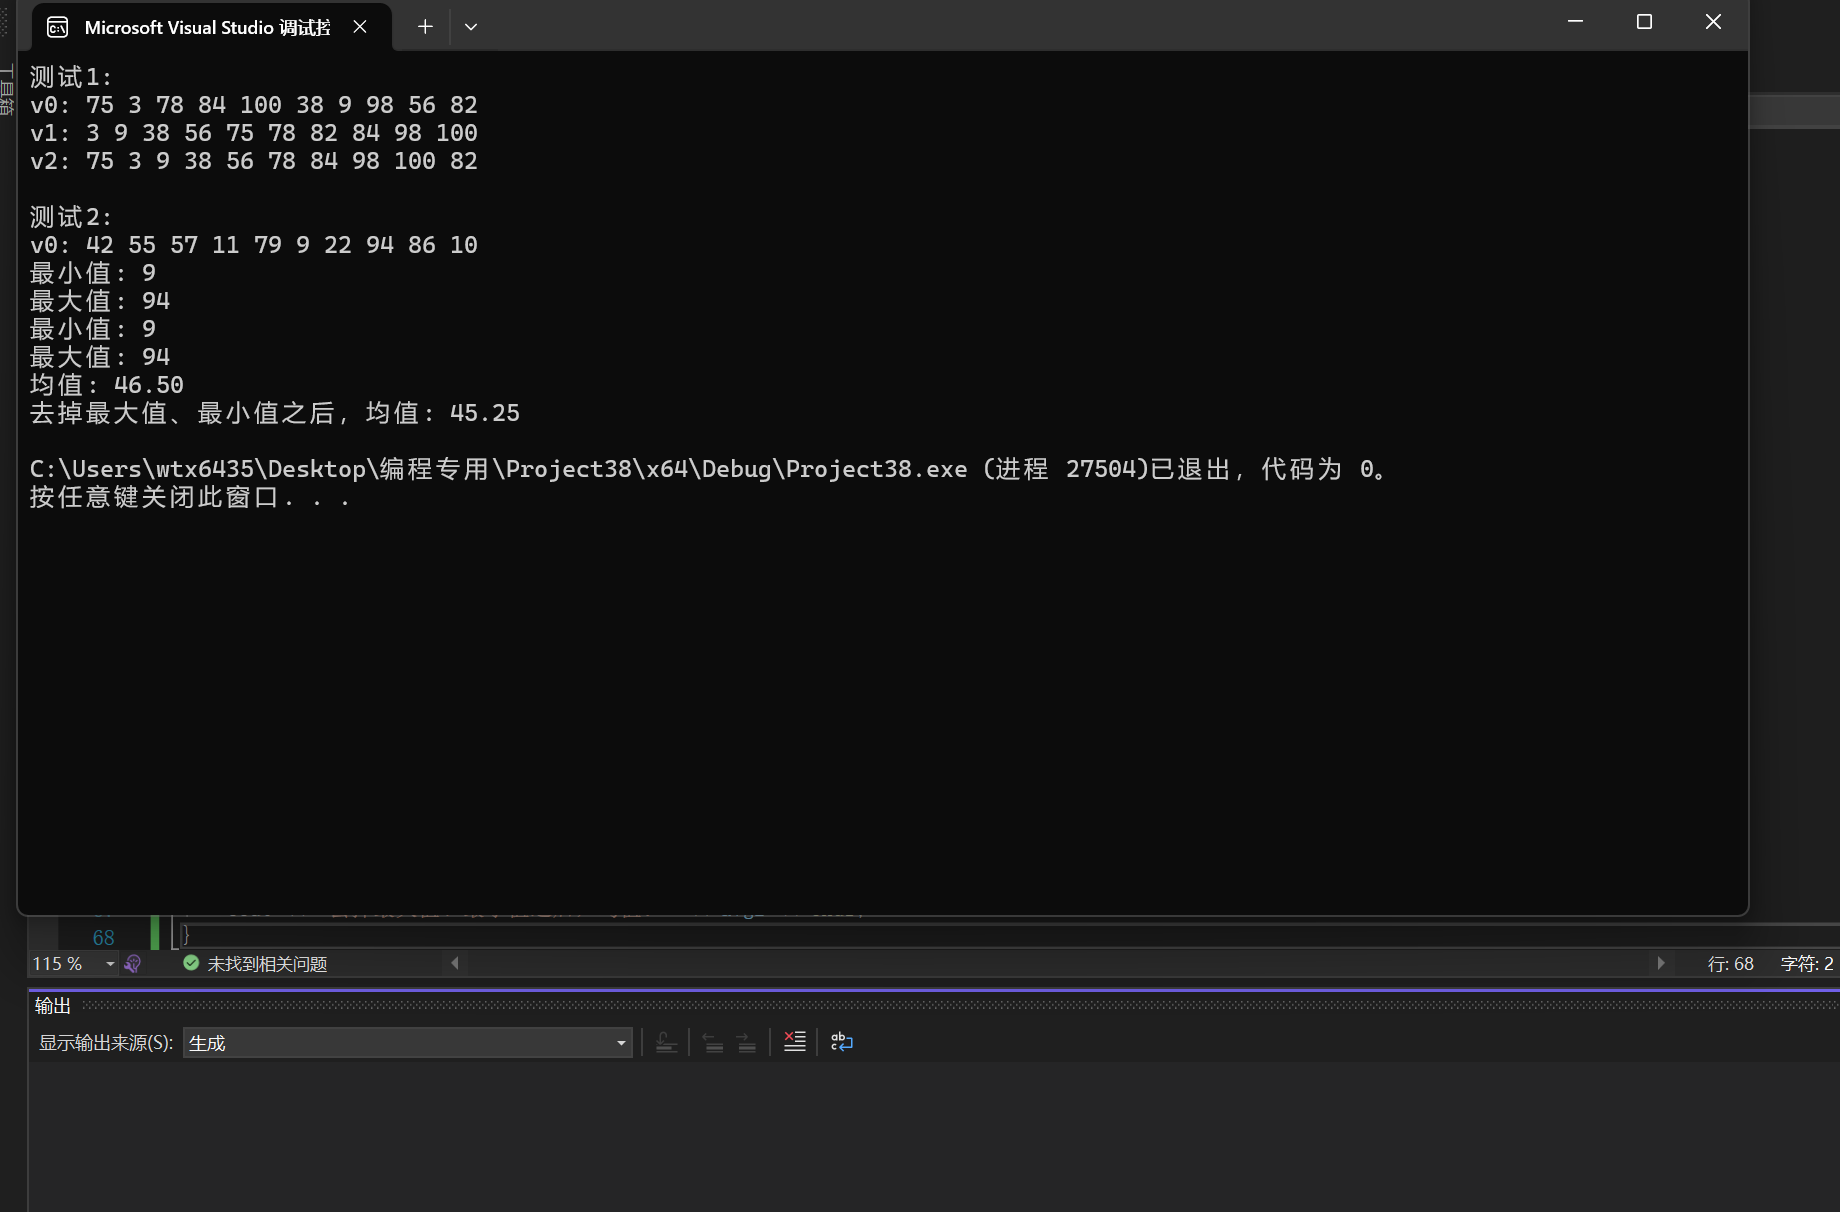Viewport: 1840px width, 1212px height.
Task: Click the 按任意键关闭此窗口 message
Action: click(x=190, y=497)
